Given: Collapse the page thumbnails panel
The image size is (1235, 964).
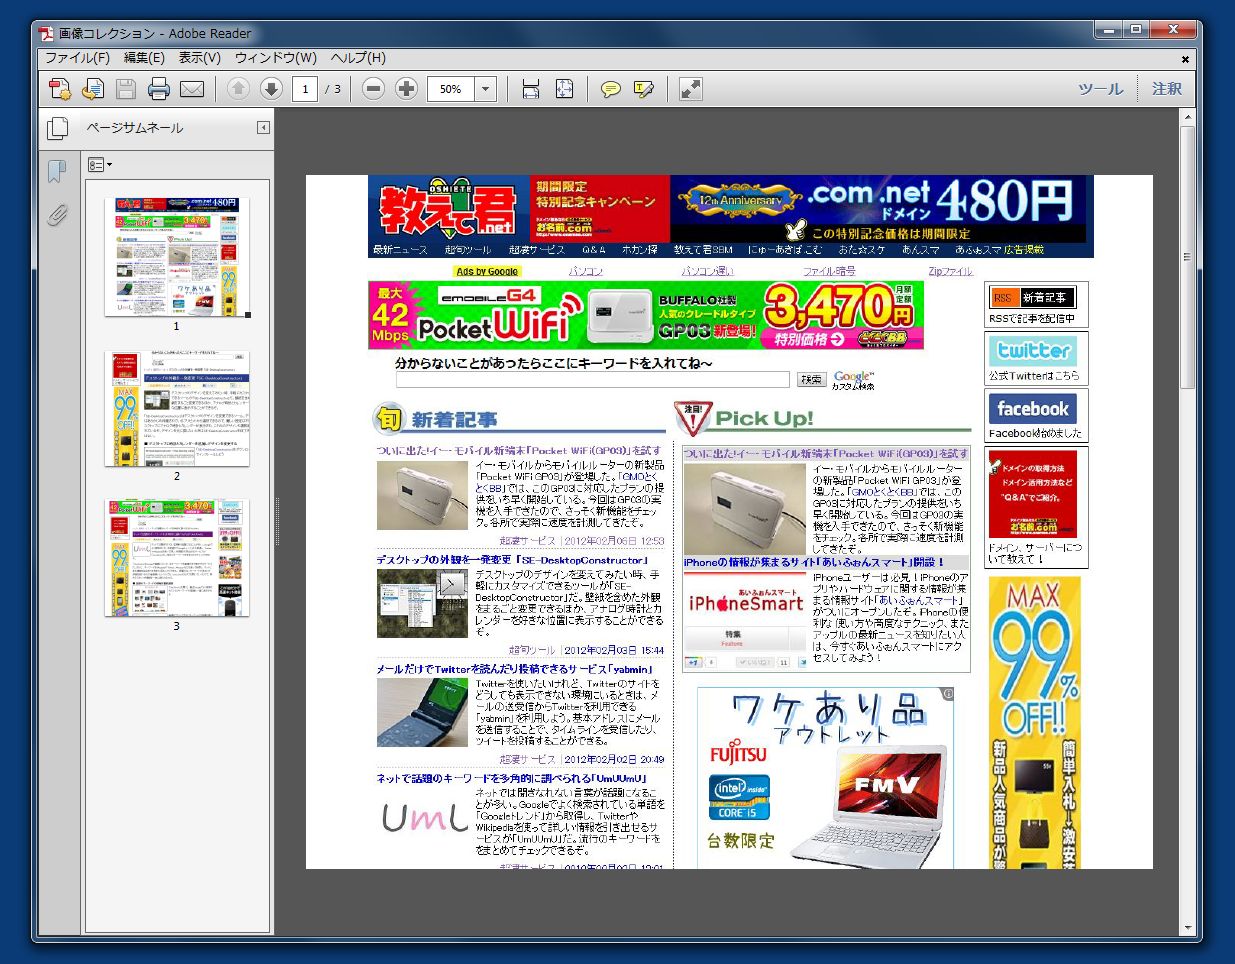Looking at the screenshot, I should (263, 128).
